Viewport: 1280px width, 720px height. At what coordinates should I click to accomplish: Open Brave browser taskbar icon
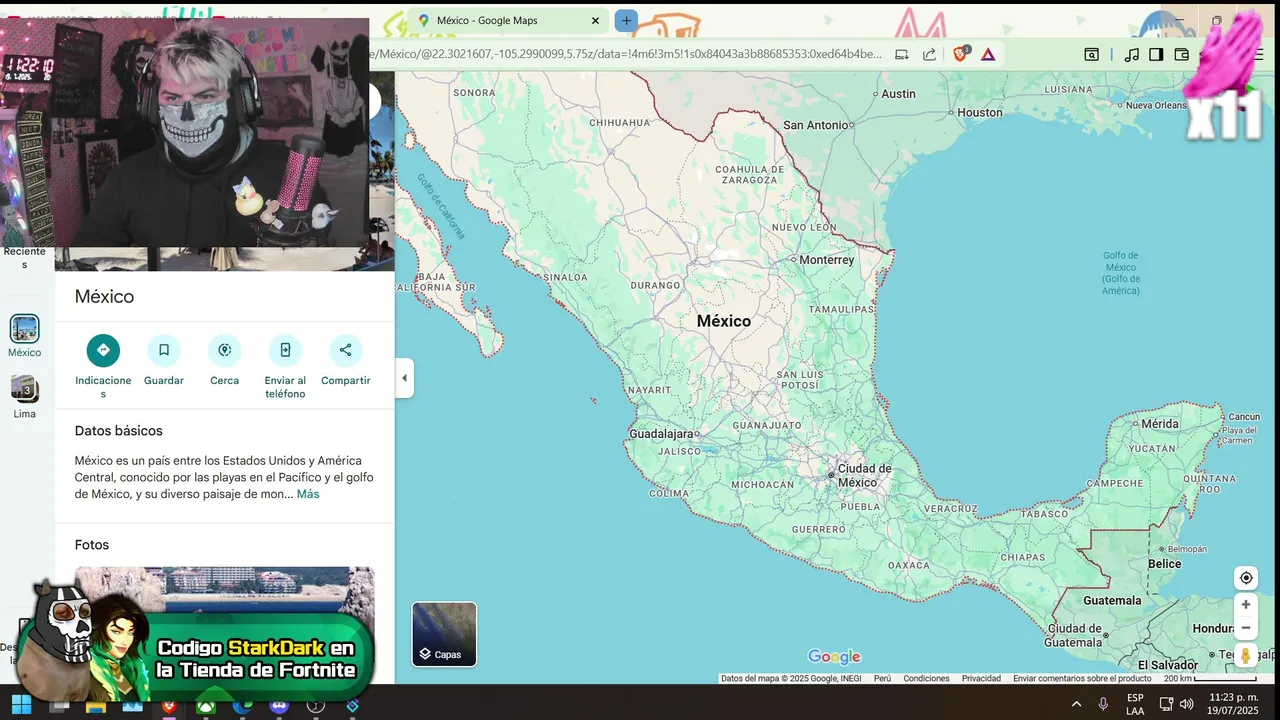pyautogui.click(x=168, y=705)
